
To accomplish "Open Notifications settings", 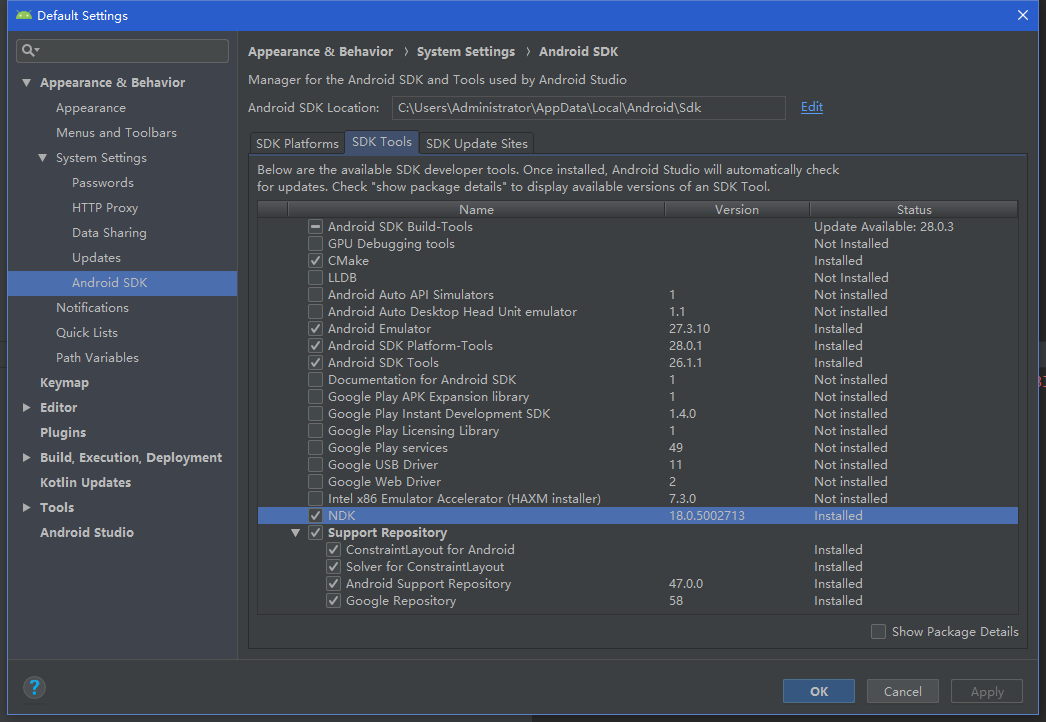I will (92, 308).
